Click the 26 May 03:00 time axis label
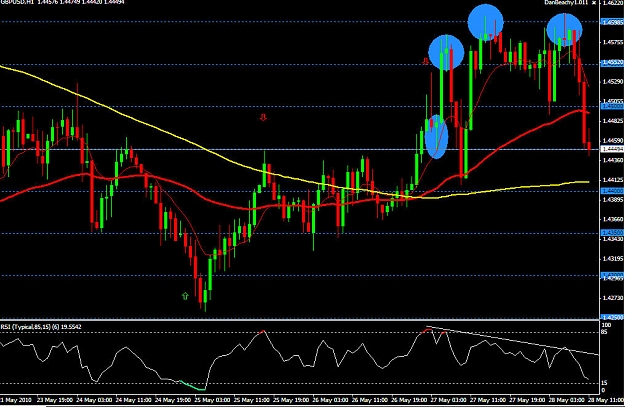The width and height of the screenshot is (625, 407). pos(330,400)
